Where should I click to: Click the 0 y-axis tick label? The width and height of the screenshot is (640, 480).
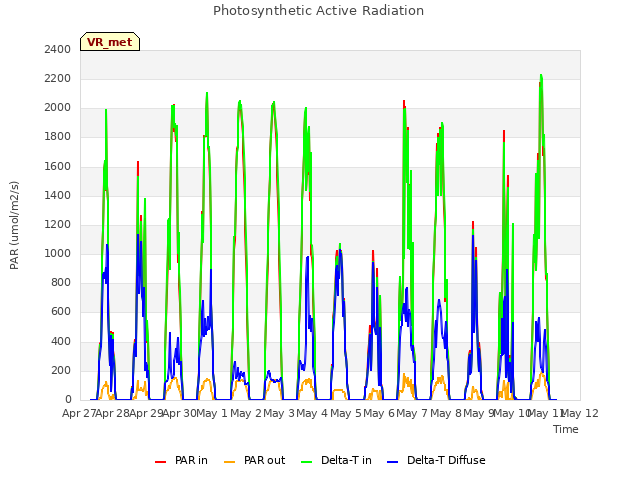coord(68,400)
